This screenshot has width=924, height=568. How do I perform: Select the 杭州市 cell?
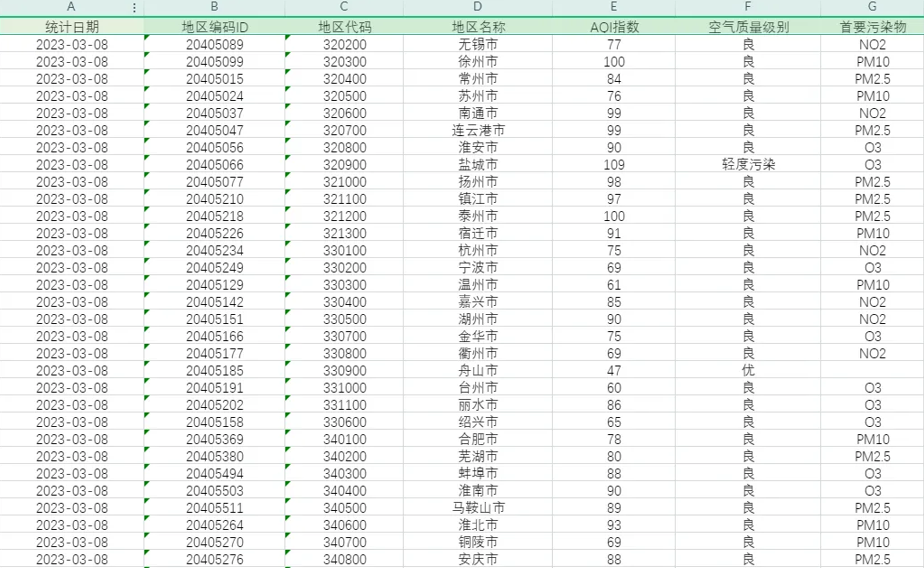(478, 250)
